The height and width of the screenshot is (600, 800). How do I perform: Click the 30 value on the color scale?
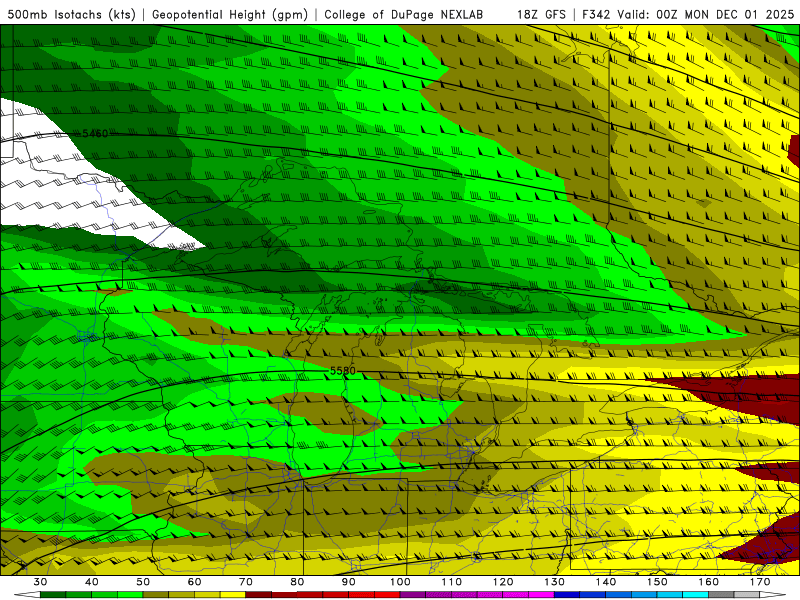click(x=40, y=582)
